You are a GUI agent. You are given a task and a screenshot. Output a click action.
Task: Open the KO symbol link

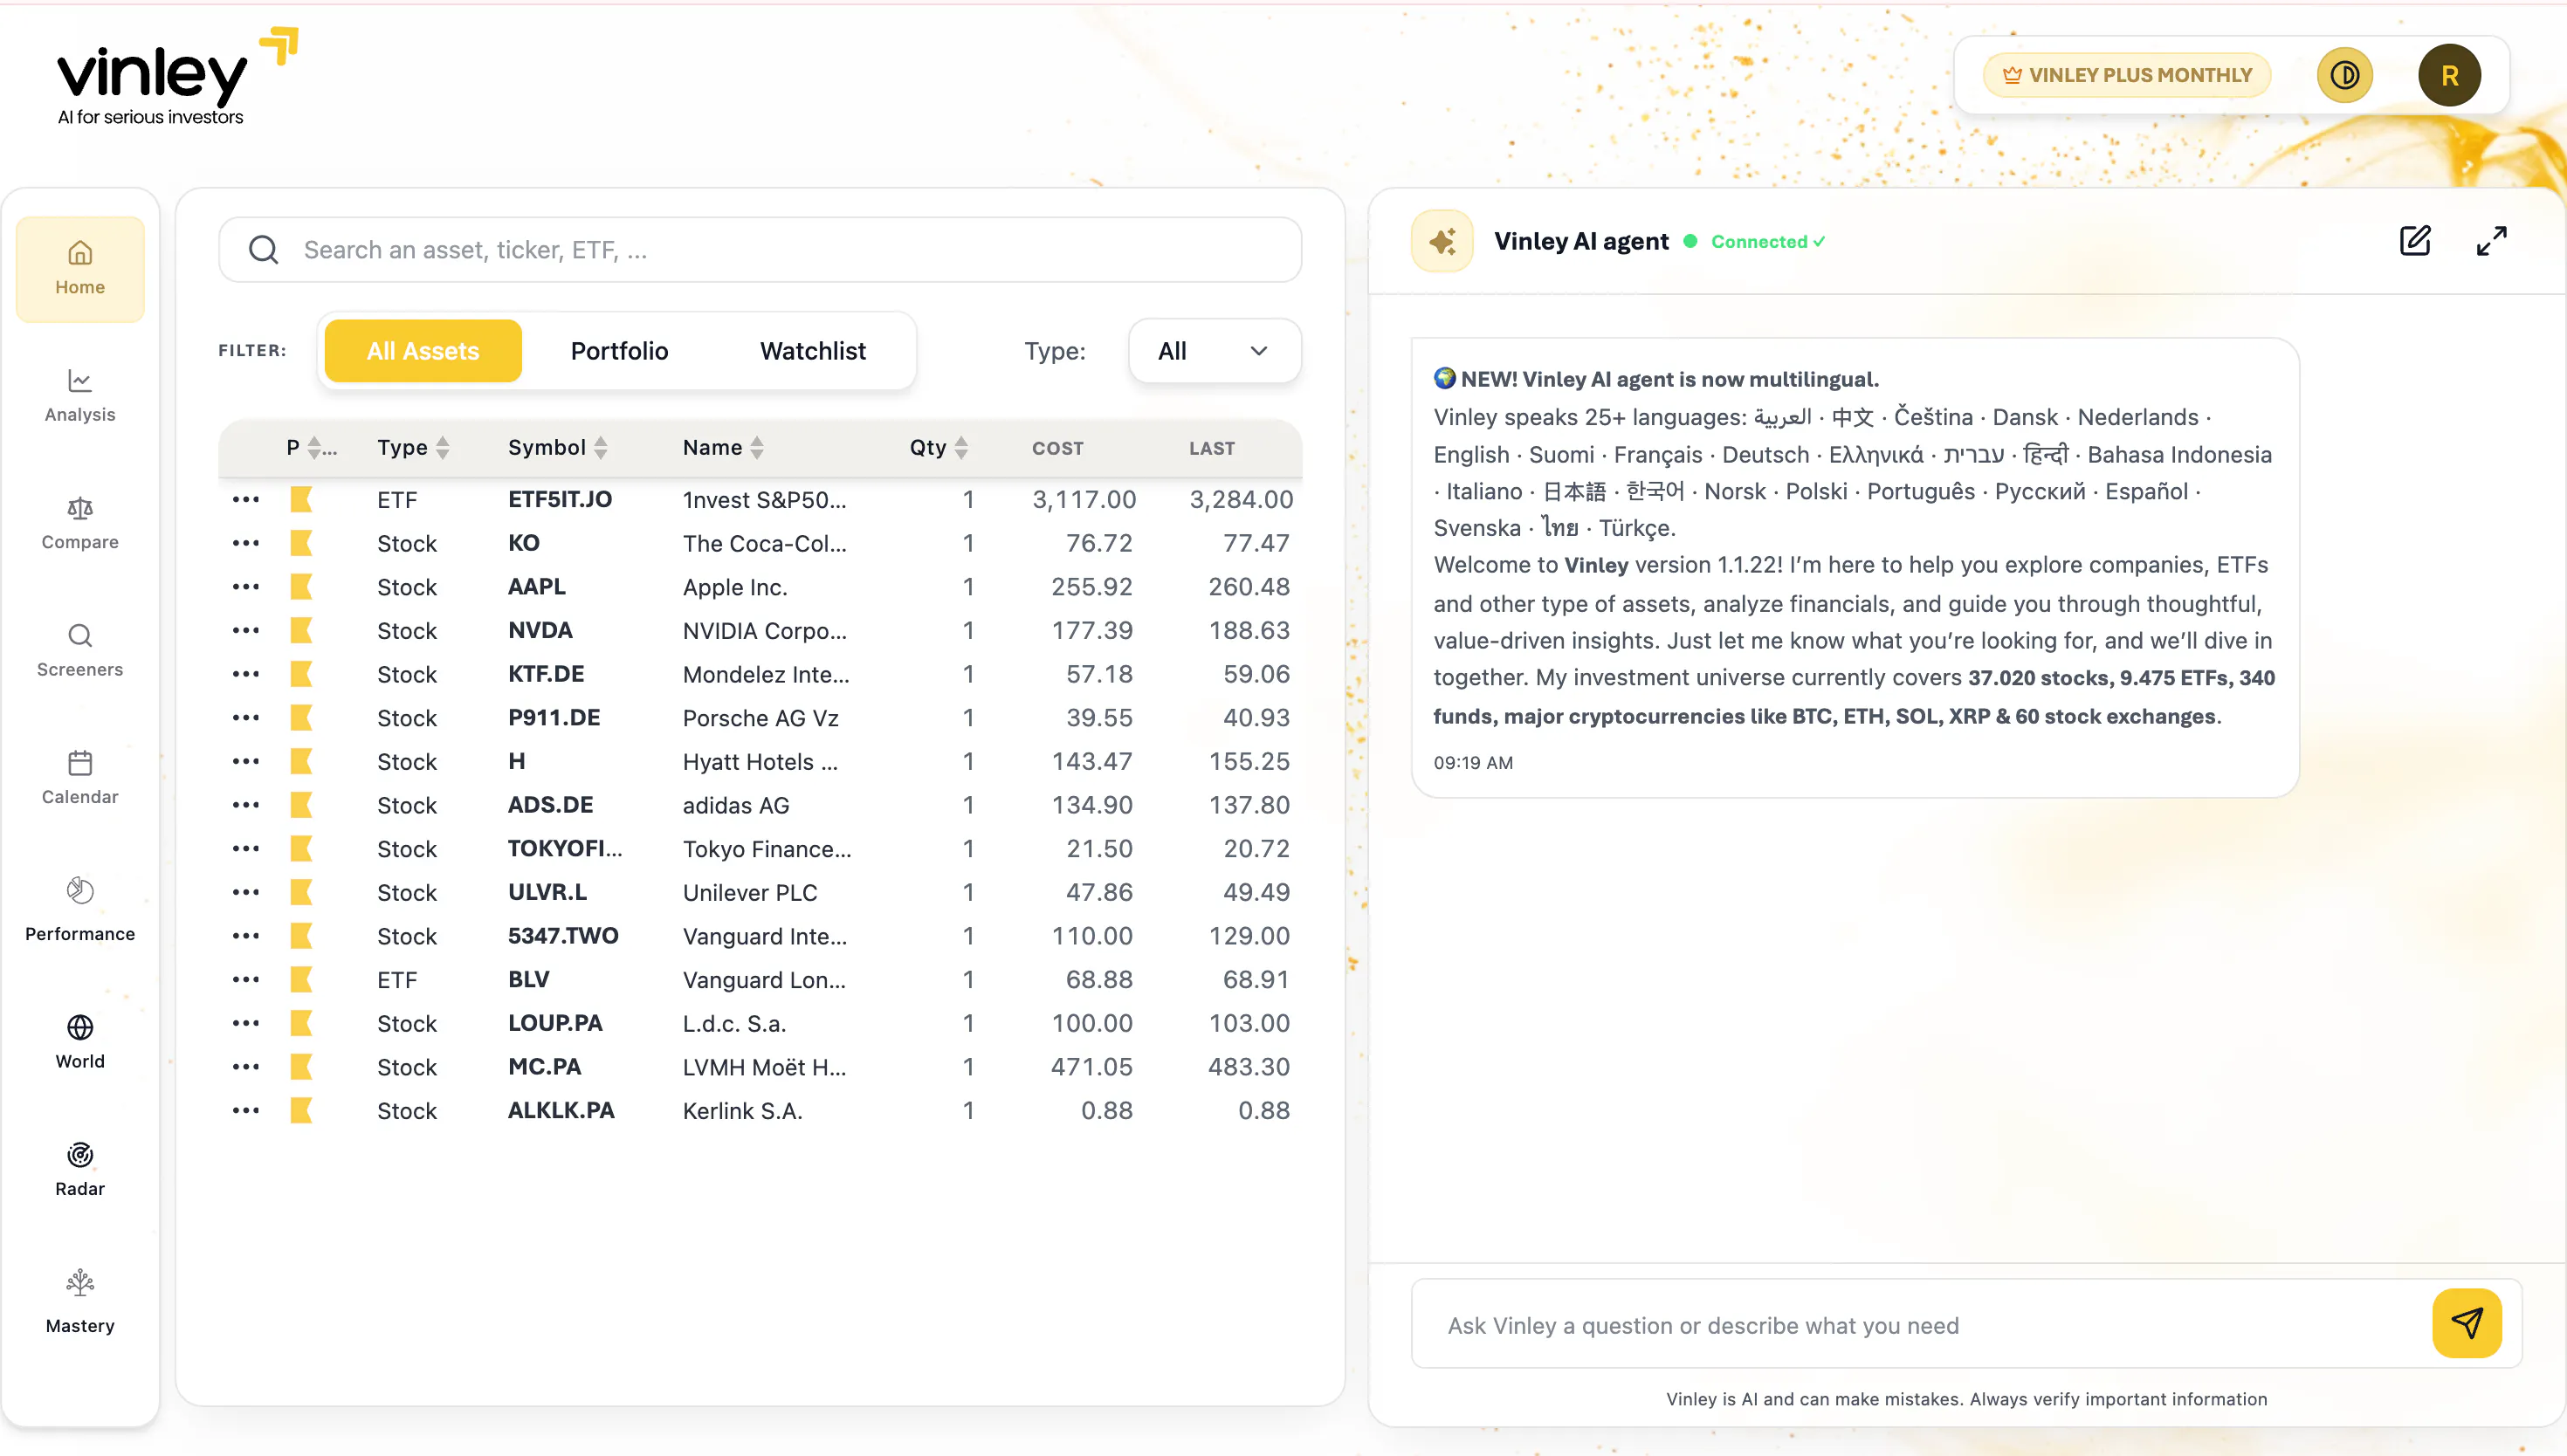pyautogui.click(x=523, y=543)
